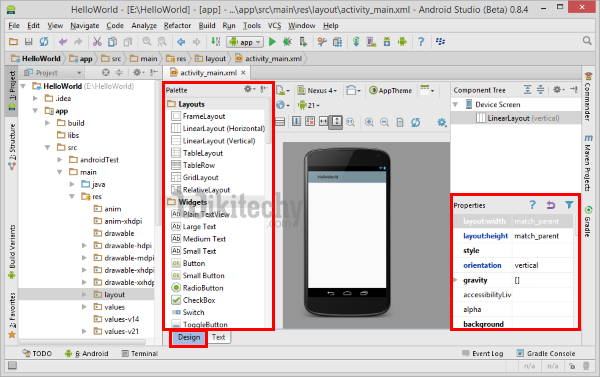Click the designer refresh icon
The height and width of the screenshot is (377, 600).
(x=416, y=122)
